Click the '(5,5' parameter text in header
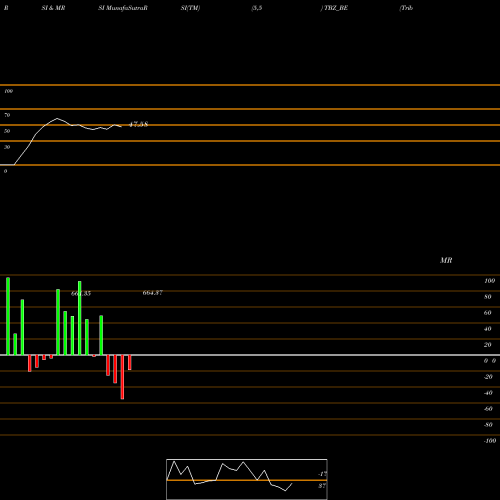Screen dimensions: 500x500 point(257,8)
